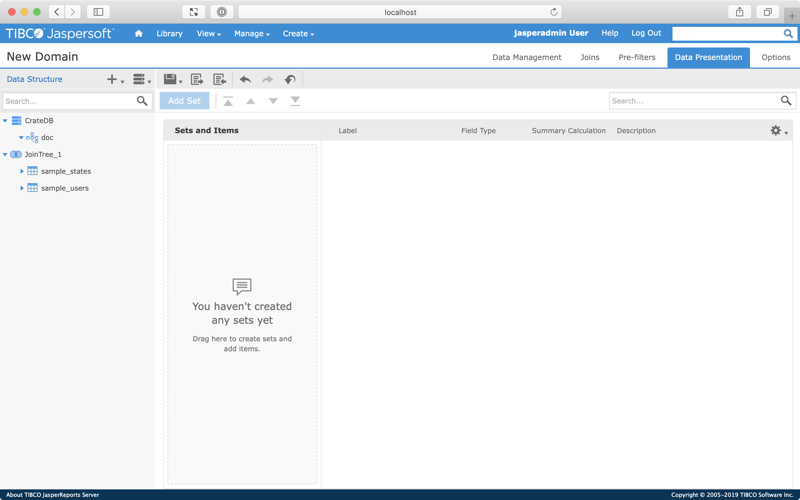Viewport: 800px width, 500px height.
Task: Open About TIBCO JasperReports Server link
Action: click(53, 495)
